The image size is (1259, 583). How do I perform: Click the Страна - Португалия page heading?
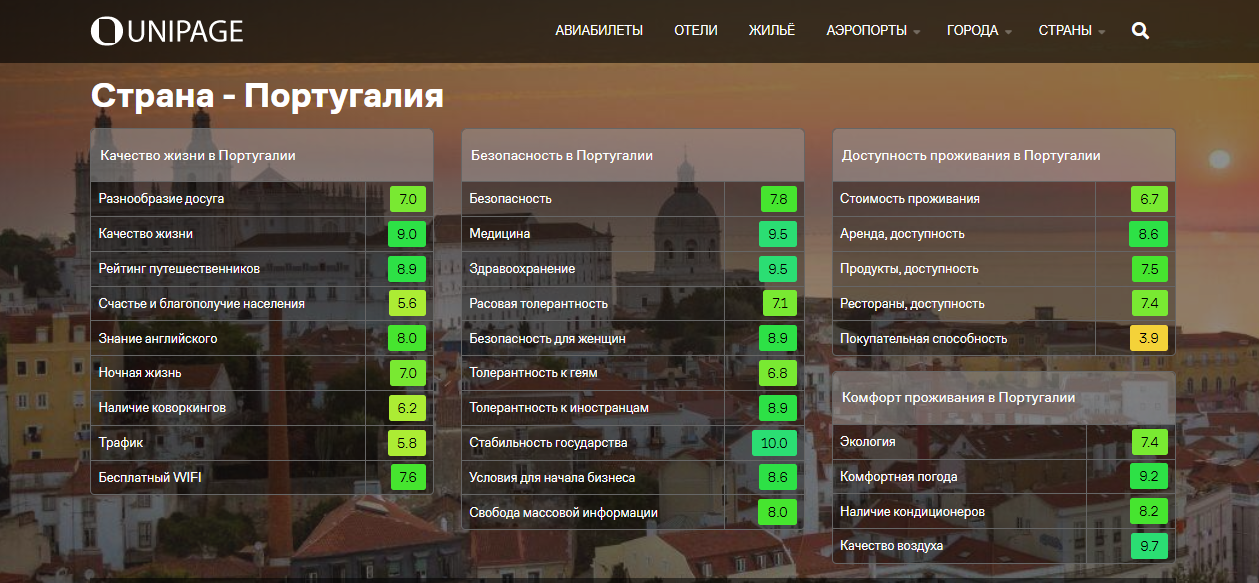click(x=267, y=97)
